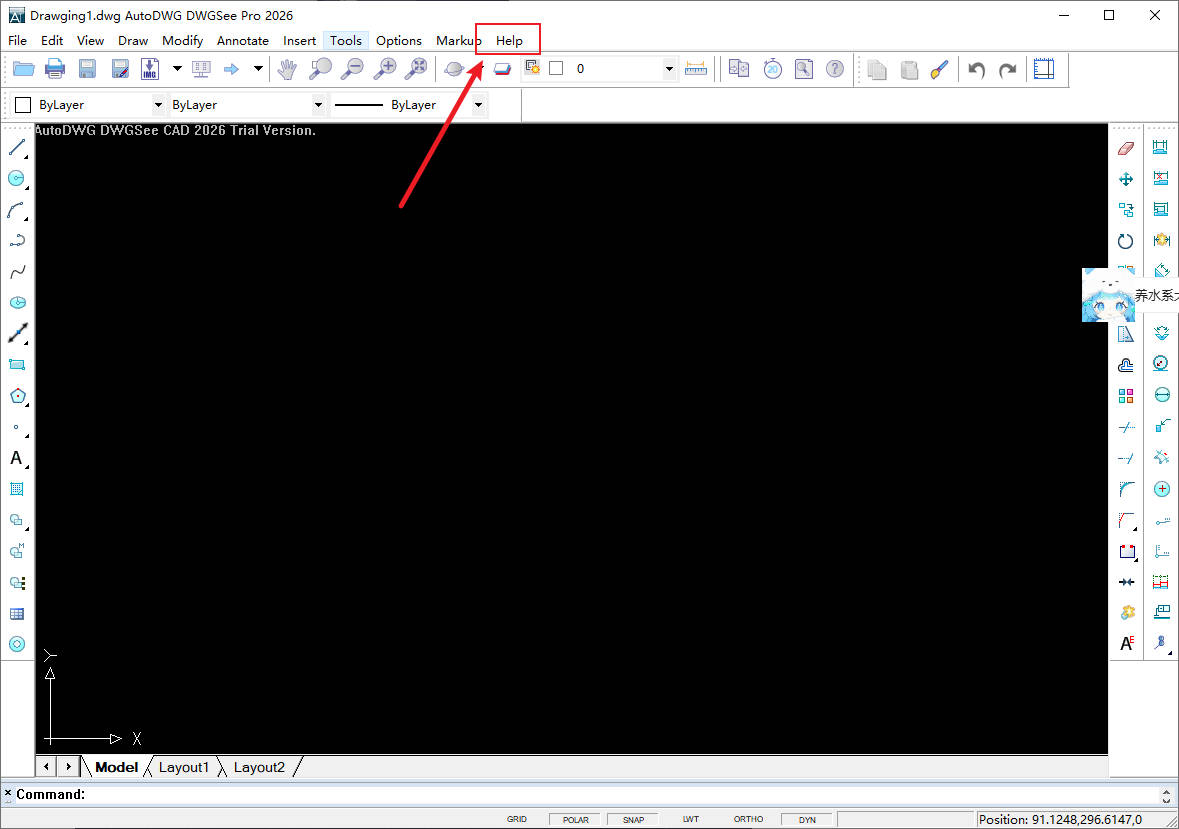The width and height of the screenshot is (1179, 829).
Task: Click the Zoom Extents magnifier icon
Action: click(x=416, y=69)
